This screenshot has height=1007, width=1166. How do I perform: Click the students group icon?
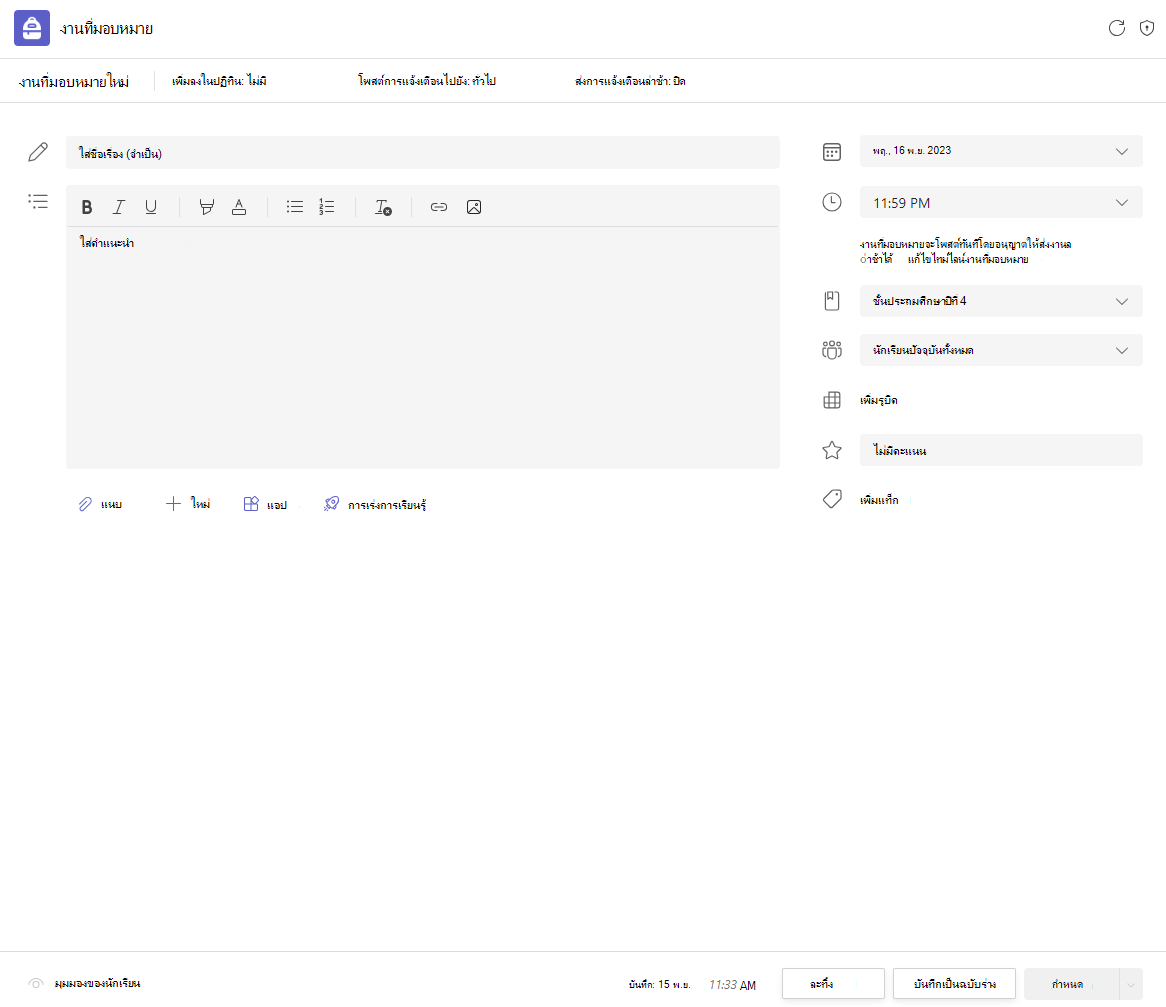point(832,350)
